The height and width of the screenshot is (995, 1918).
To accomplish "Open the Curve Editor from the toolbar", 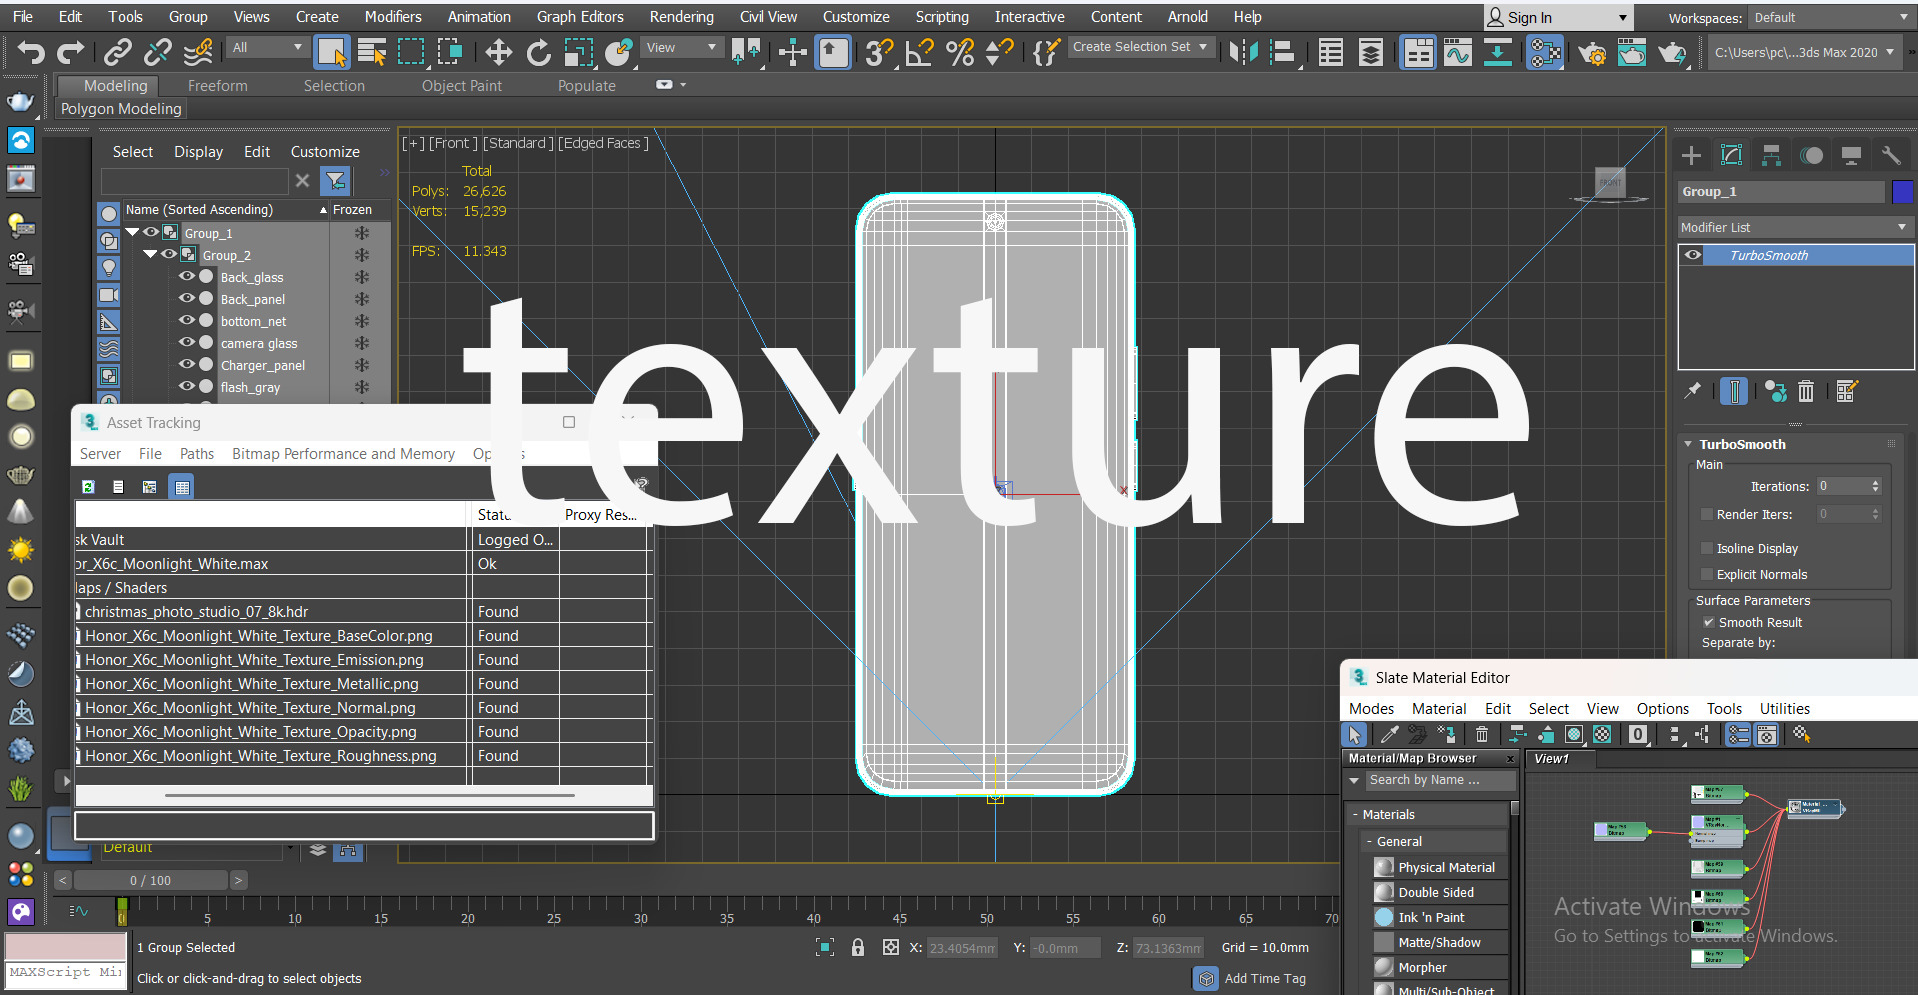I will 1458,52.
